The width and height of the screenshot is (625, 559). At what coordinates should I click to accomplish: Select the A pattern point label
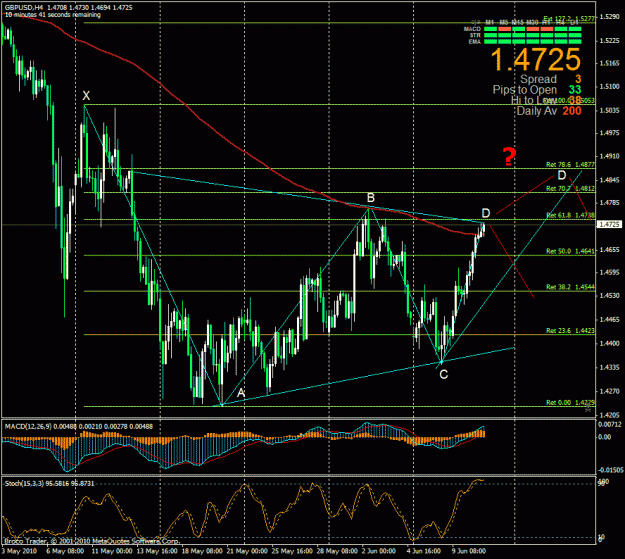[x=241, y=393]
